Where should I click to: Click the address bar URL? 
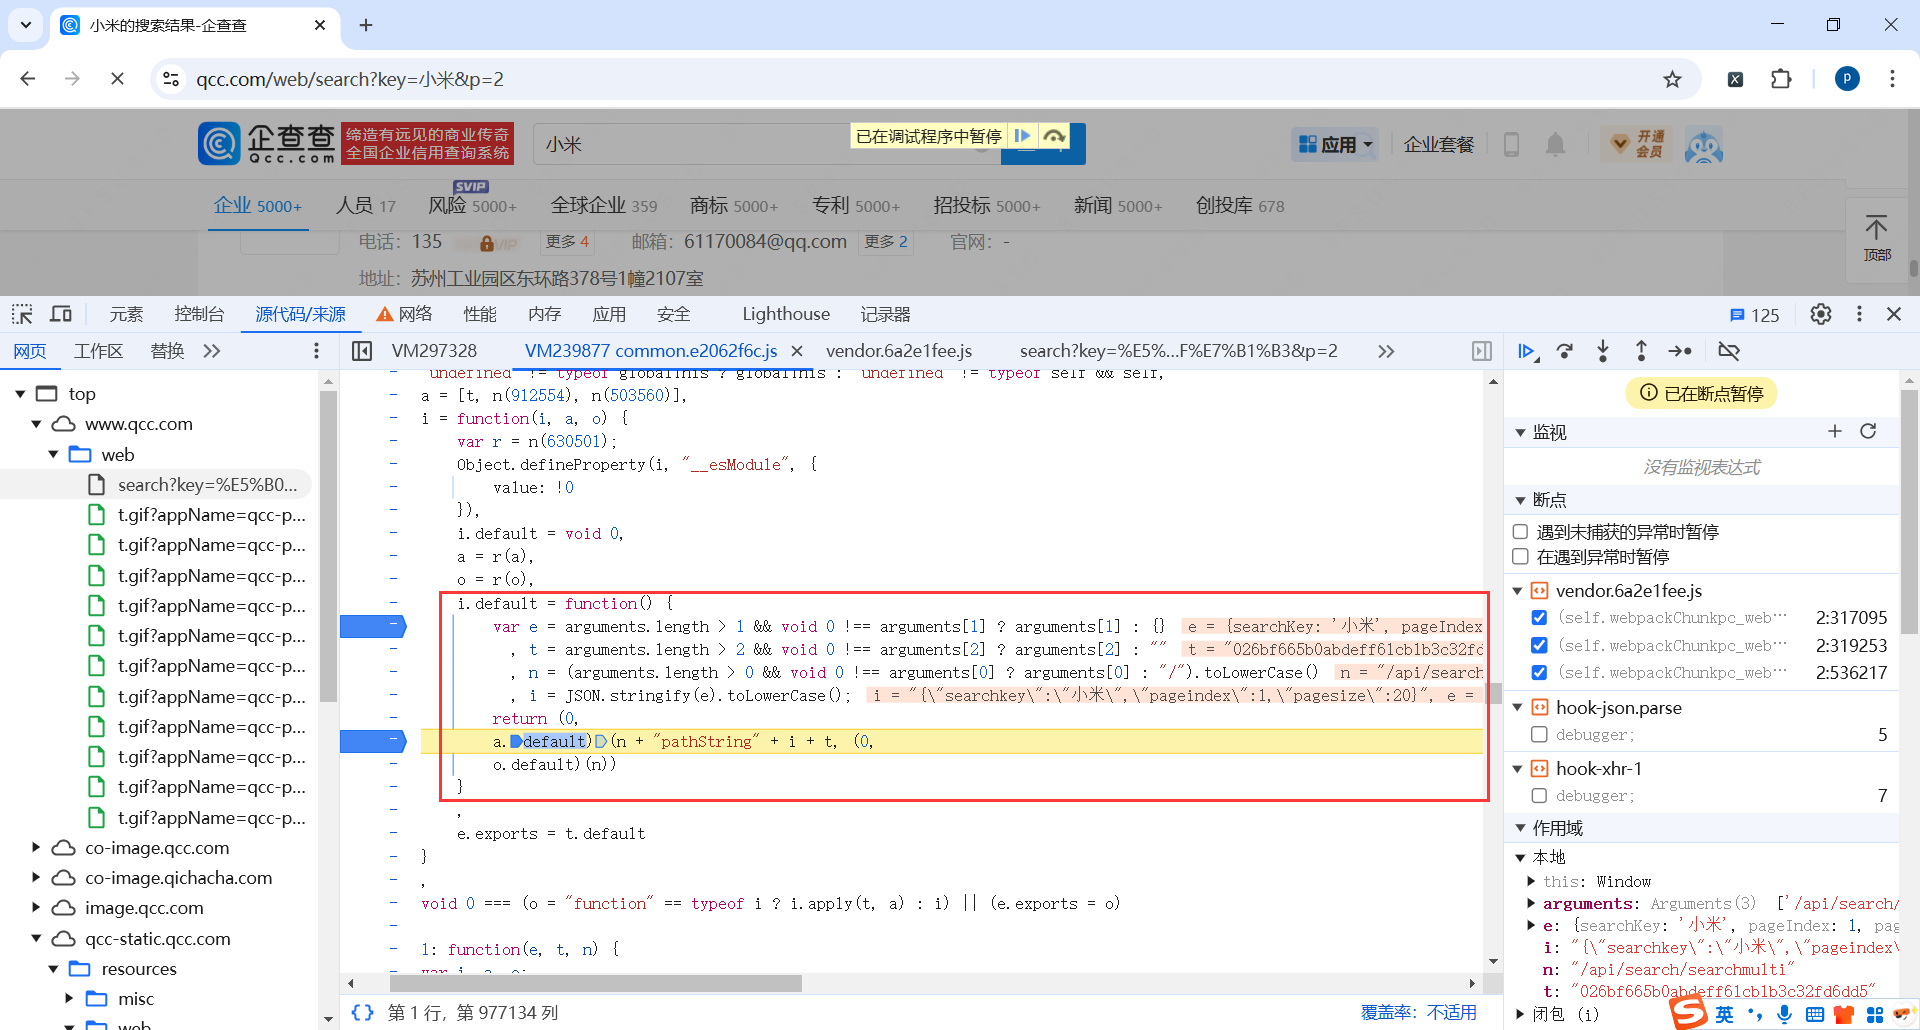coord(350,79)
